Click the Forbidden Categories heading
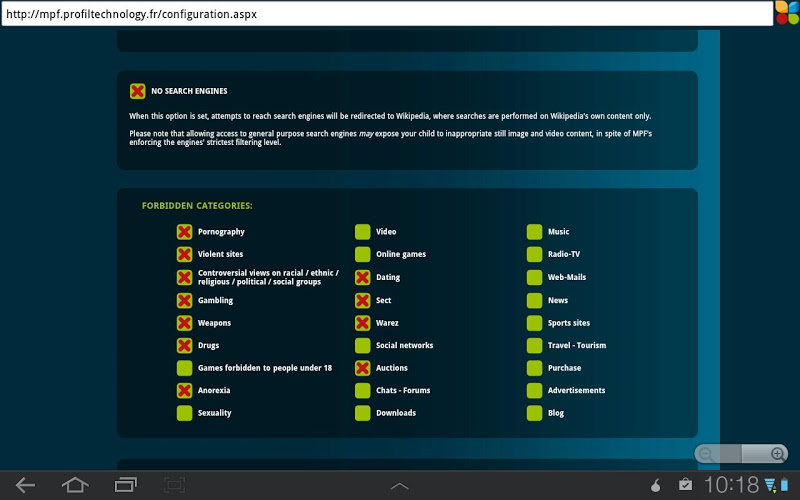This screenshot has height=500, width=800. (x=197, y=206)
